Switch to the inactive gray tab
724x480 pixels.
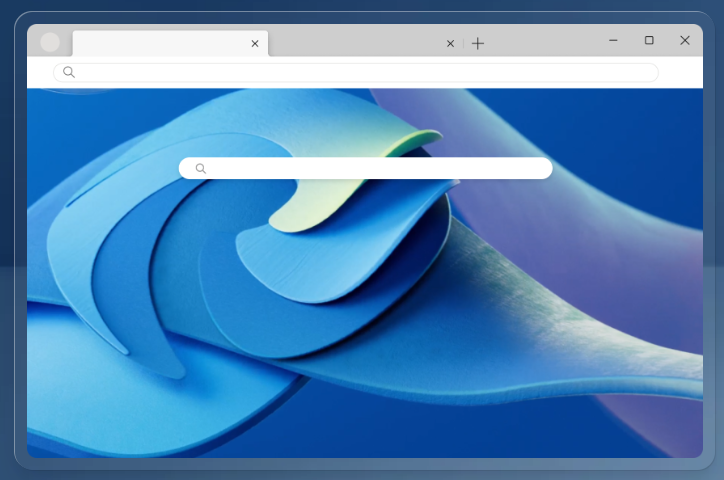365,43
